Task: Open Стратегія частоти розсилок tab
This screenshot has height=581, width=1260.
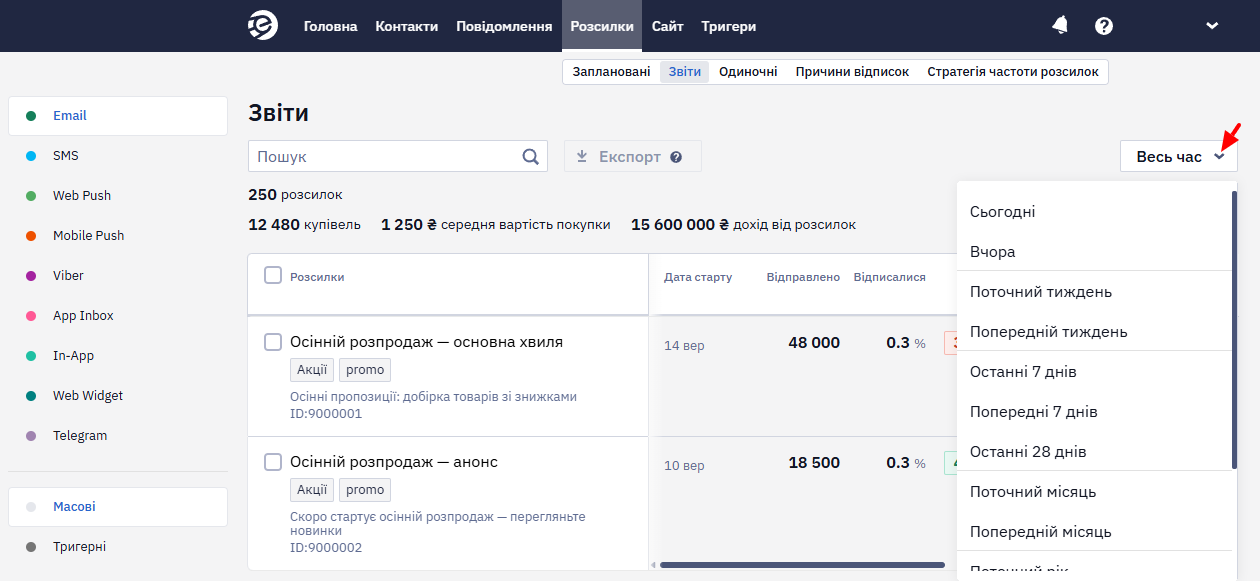Action: (1013, 72)
